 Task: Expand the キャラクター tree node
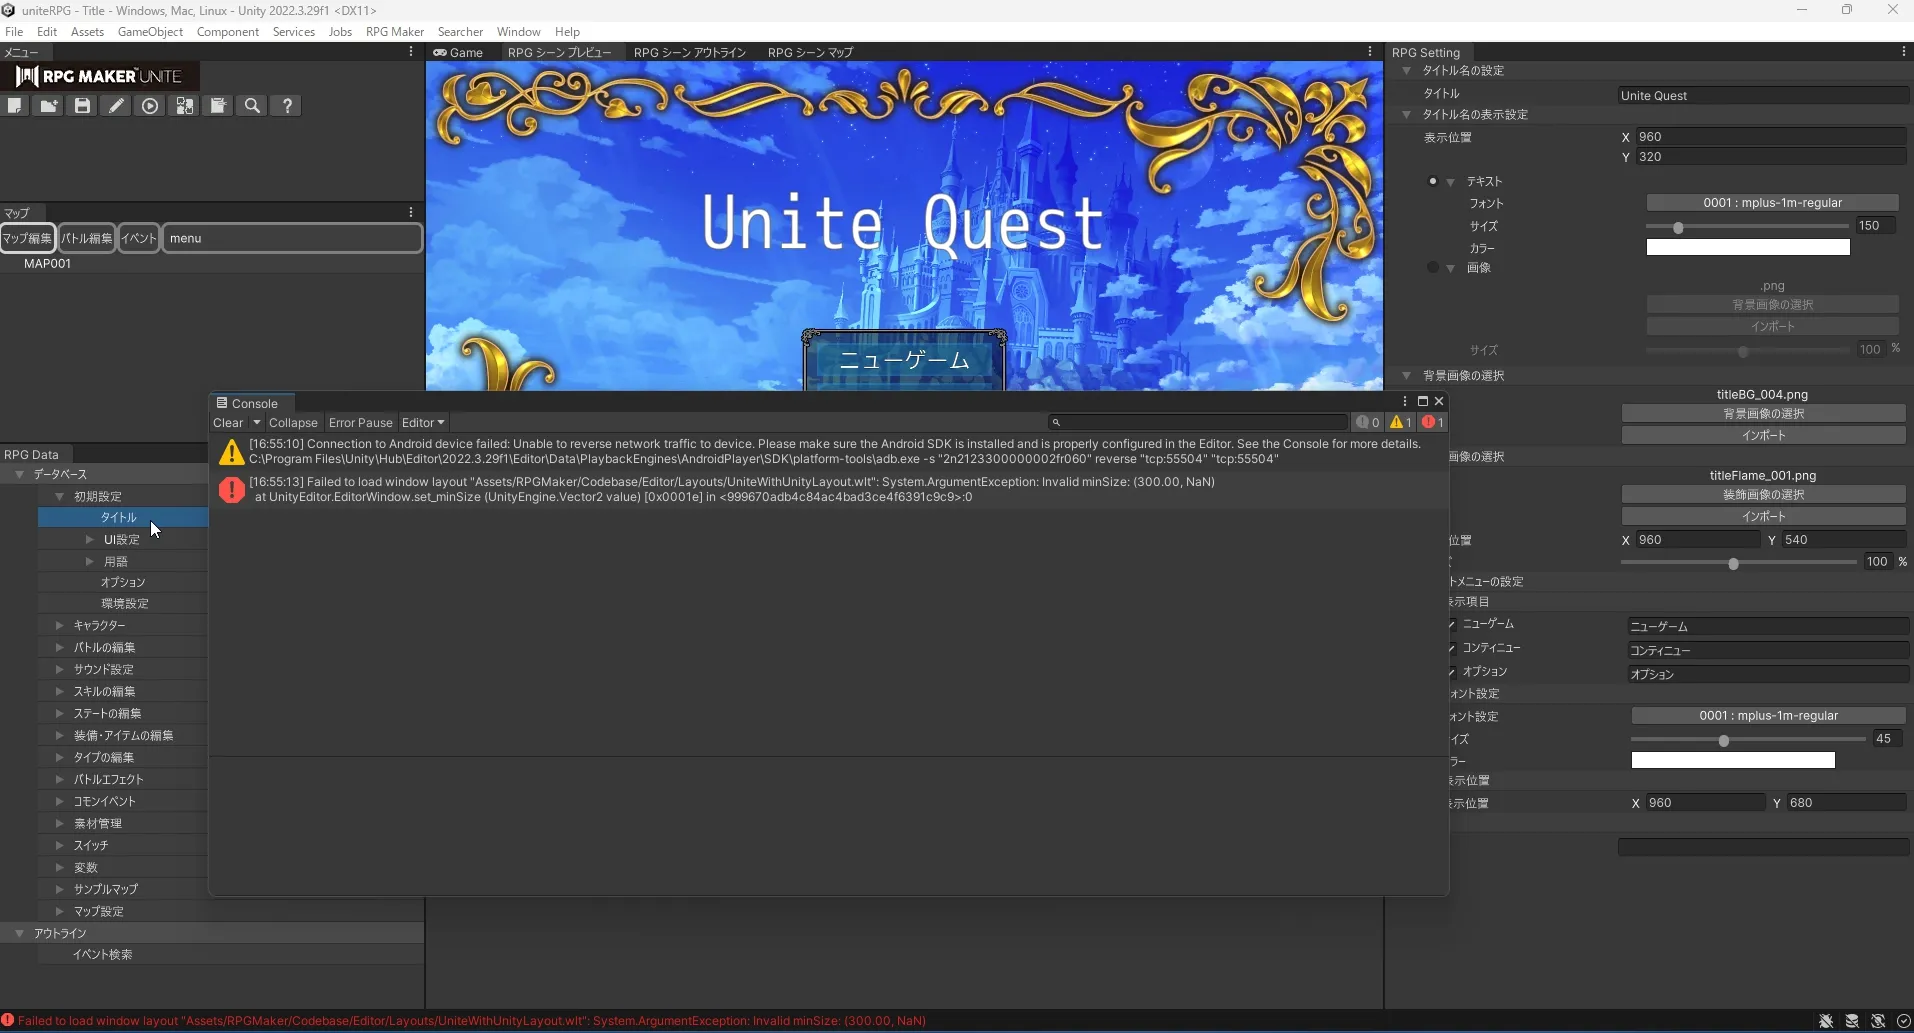[60, 625]
